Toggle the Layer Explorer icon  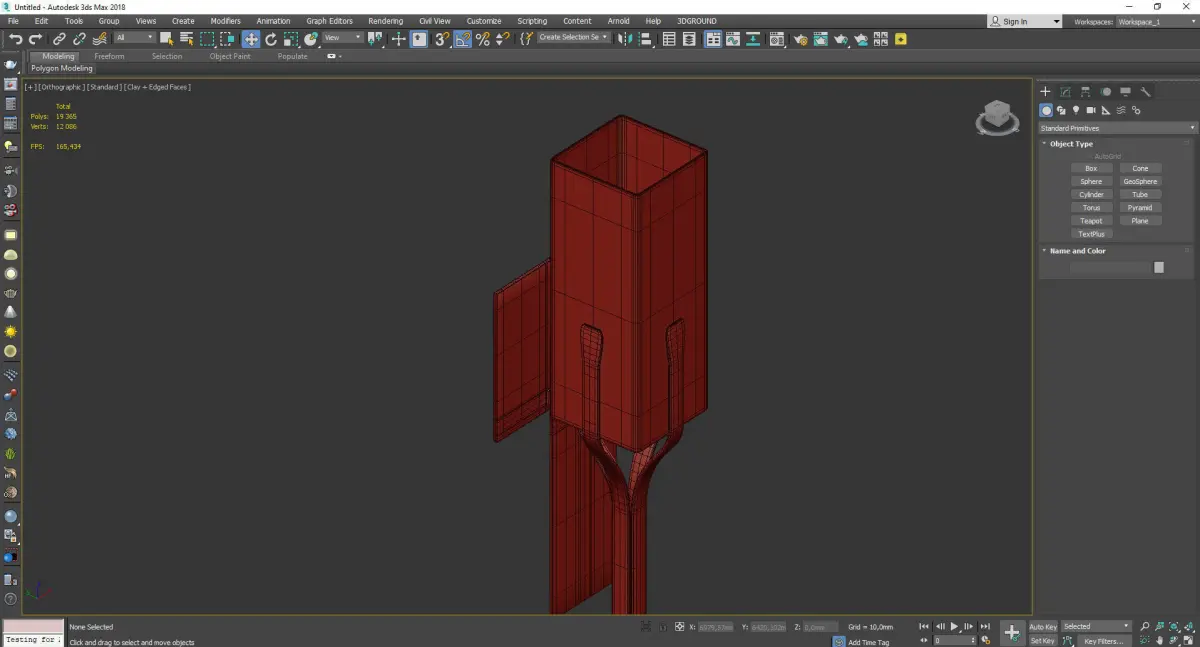click(x=690, y=39)
